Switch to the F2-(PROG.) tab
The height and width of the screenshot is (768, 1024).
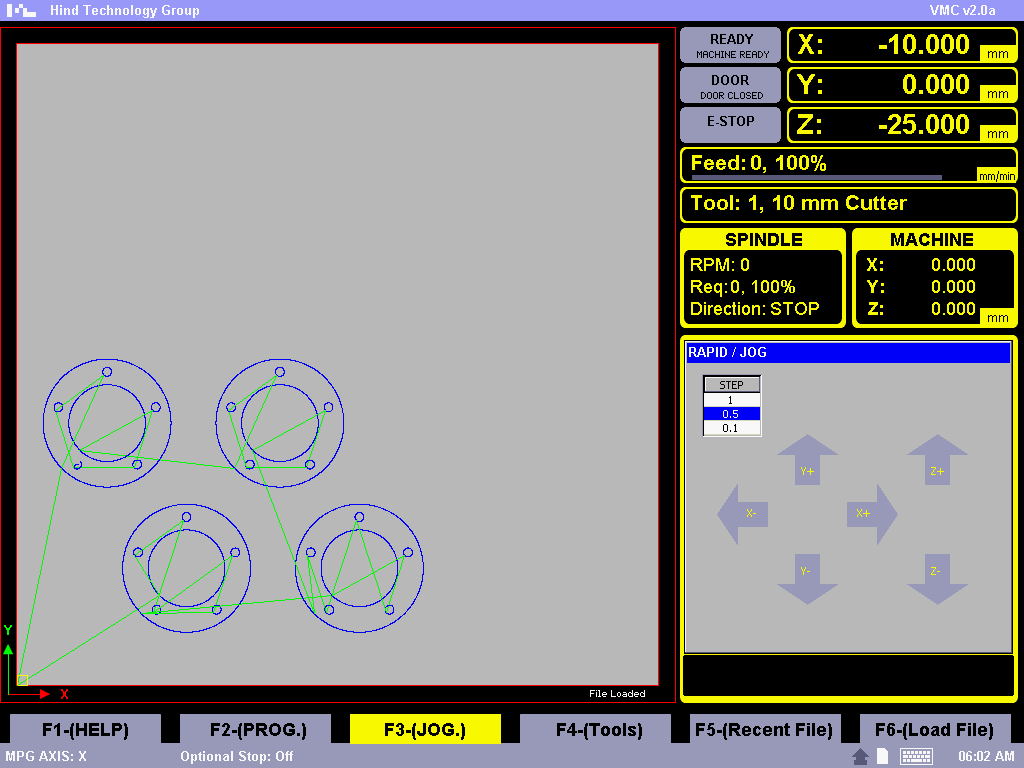point(258,730)
